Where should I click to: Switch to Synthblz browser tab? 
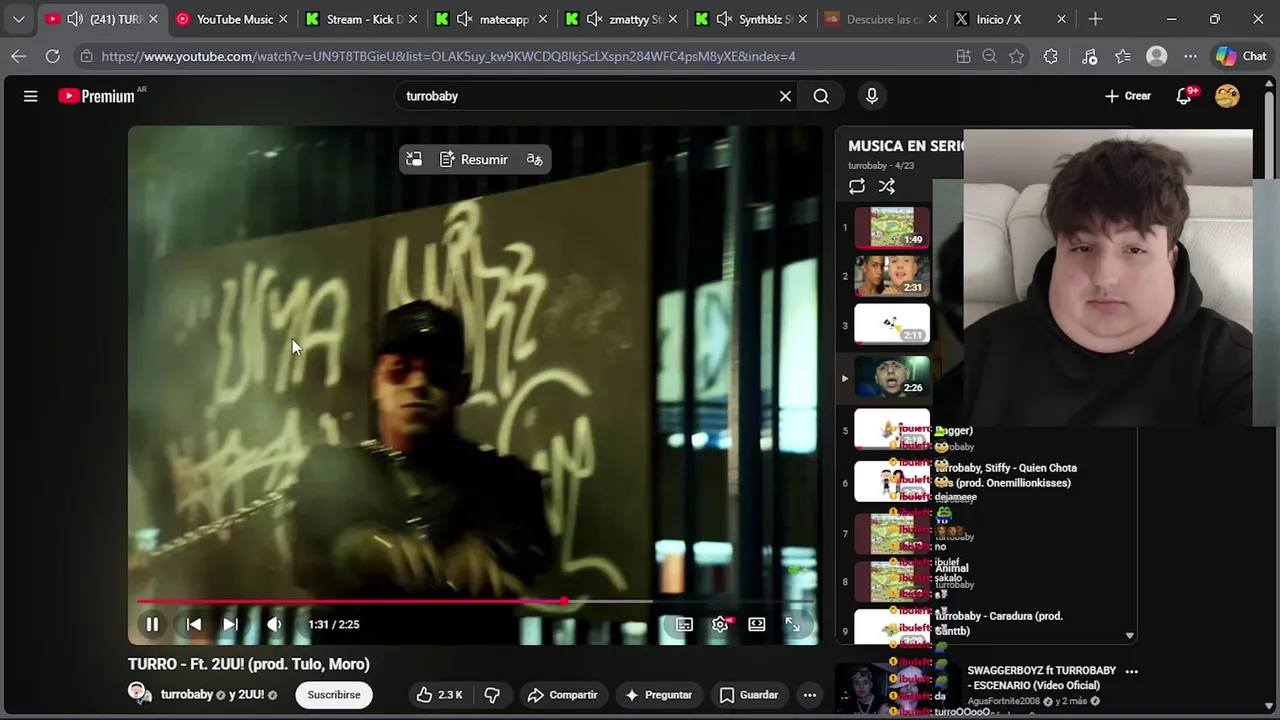(751, 19)
